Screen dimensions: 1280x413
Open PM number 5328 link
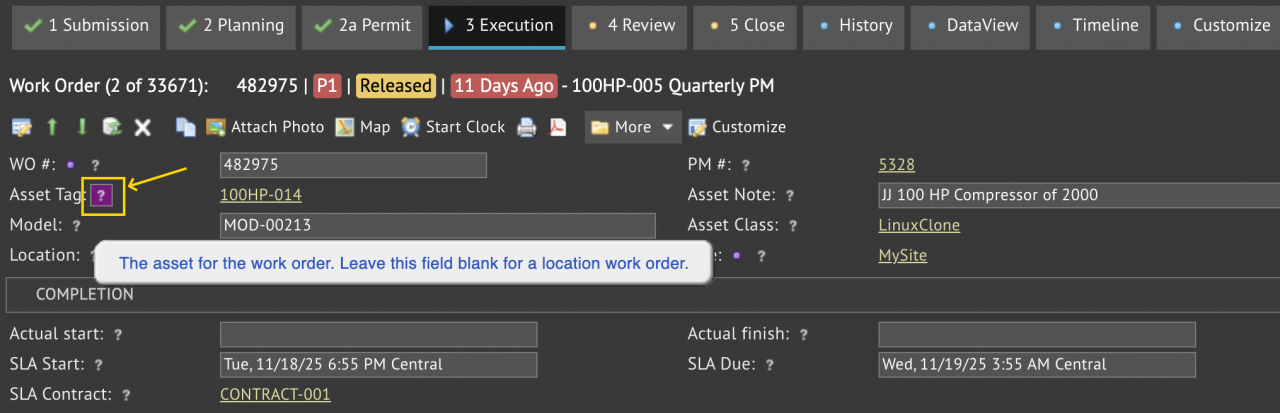[x=896, y=165]
